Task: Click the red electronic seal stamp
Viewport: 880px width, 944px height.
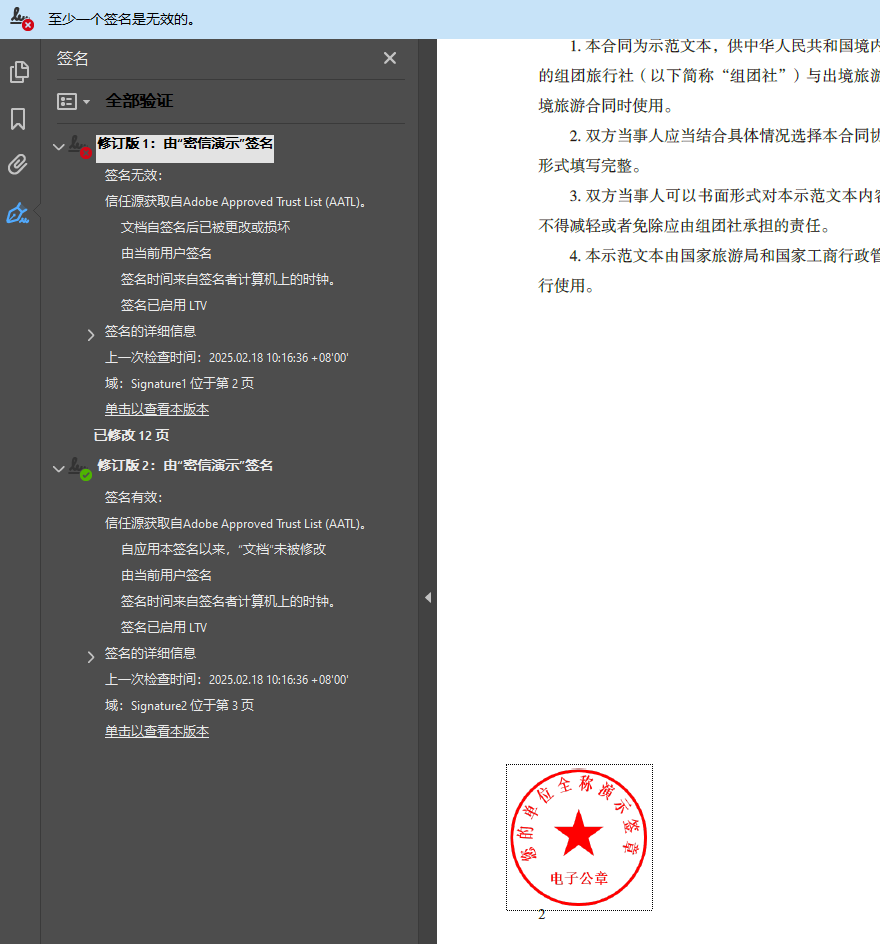Action: (579, 836)
